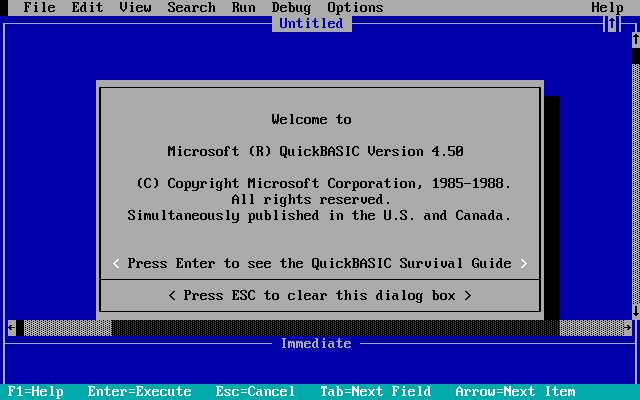Open the File menu
The image size is (640, 400).
point(39,7)
